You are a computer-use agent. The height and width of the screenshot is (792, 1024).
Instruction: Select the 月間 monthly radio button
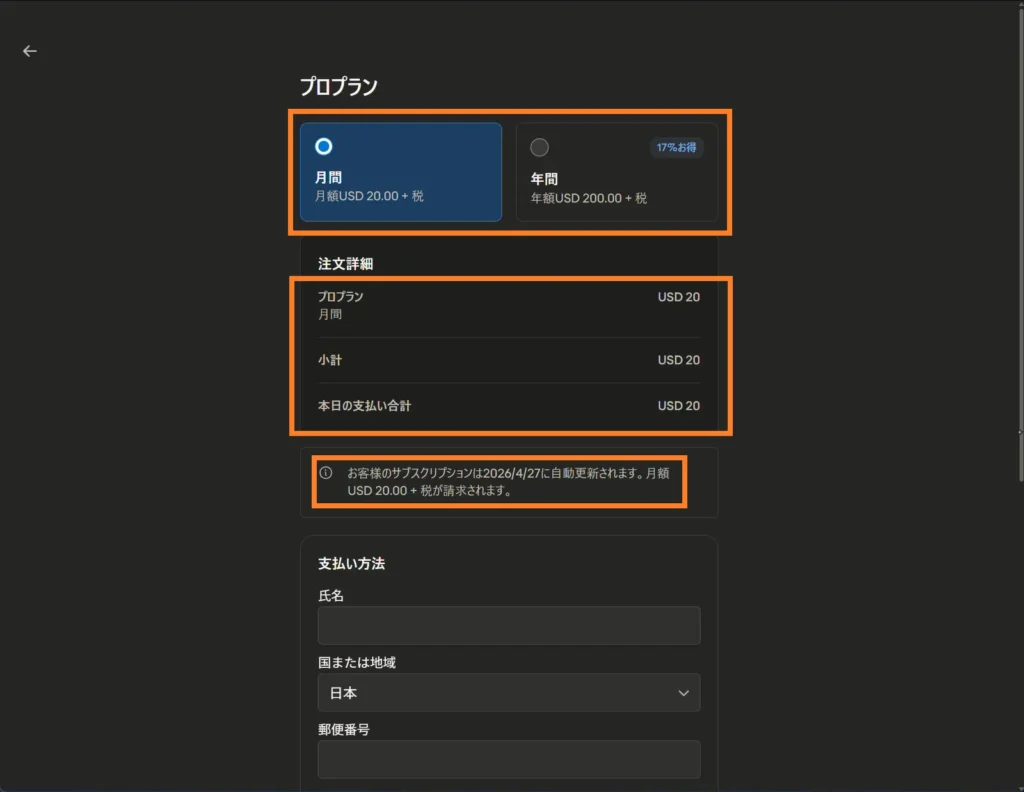click(323, 146)
